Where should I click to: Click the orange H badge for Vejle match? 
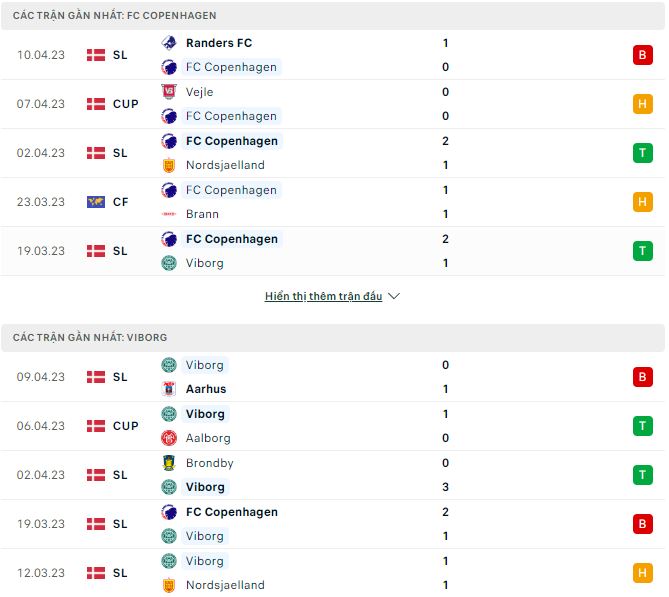click(641, 104)
